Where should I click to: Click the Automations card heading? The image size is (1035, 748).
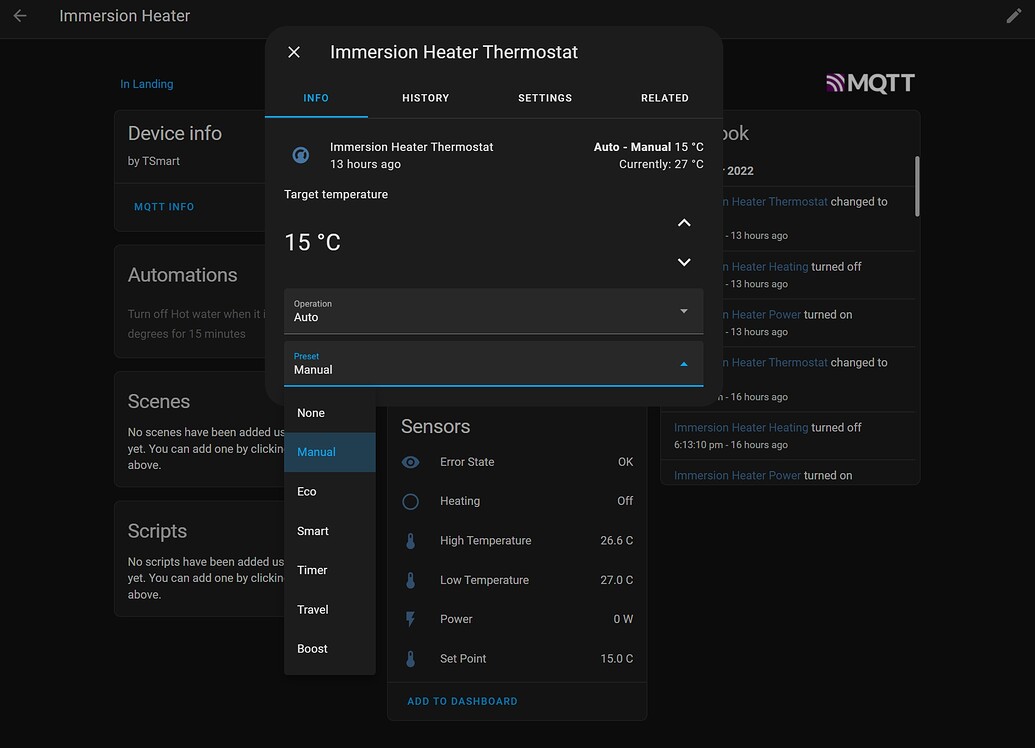click(x=182, y=275)
